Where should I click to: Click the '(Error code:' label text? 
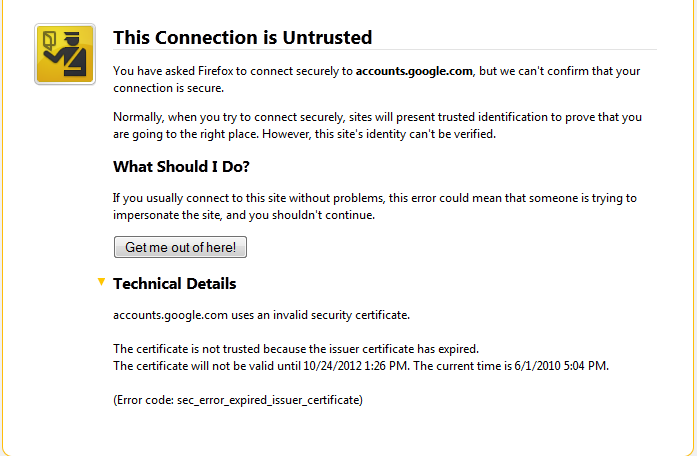[143, 400]
